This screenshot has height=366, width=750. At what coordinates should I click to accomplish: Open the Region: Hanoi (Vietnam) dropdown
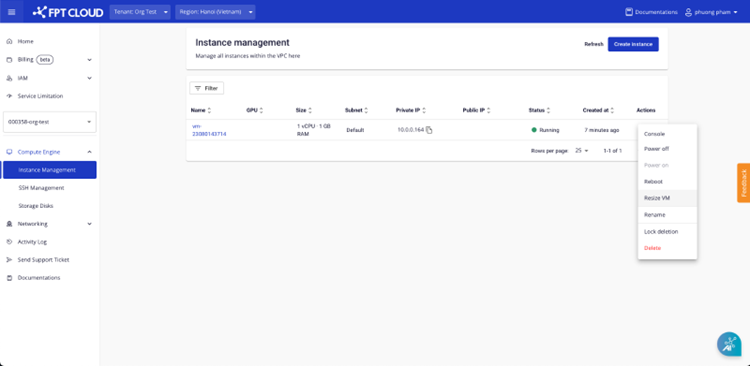[x=215, y=12]
